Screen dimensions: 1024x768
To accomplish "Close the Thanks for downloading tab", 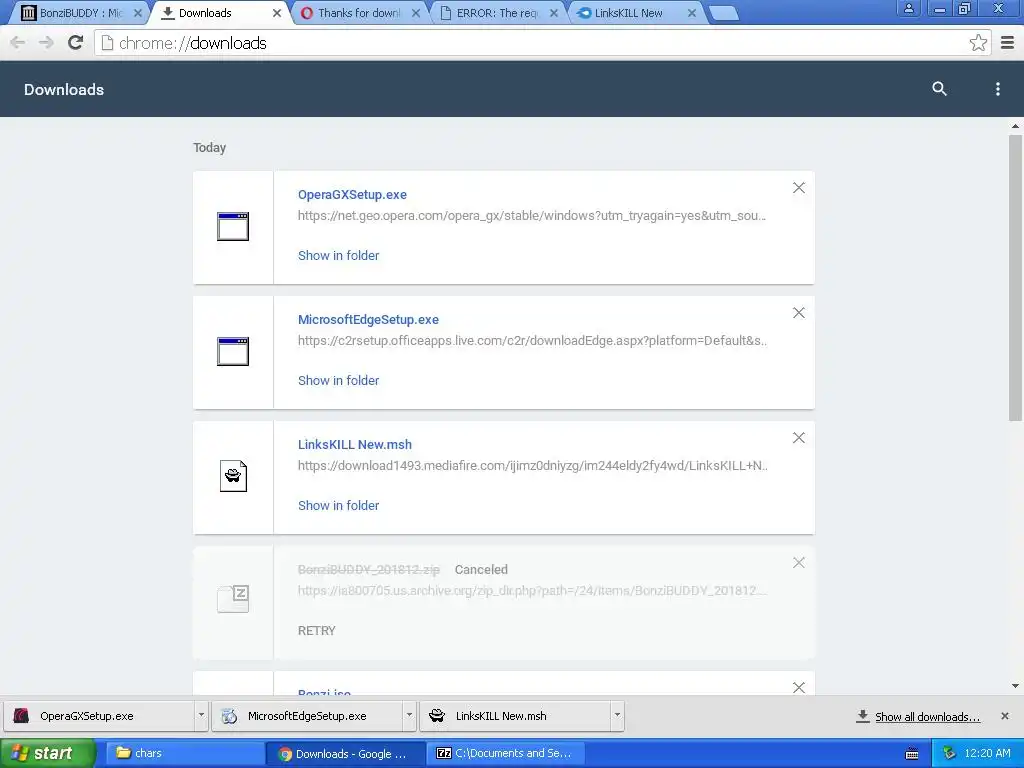I will click(x=416, y=13).
